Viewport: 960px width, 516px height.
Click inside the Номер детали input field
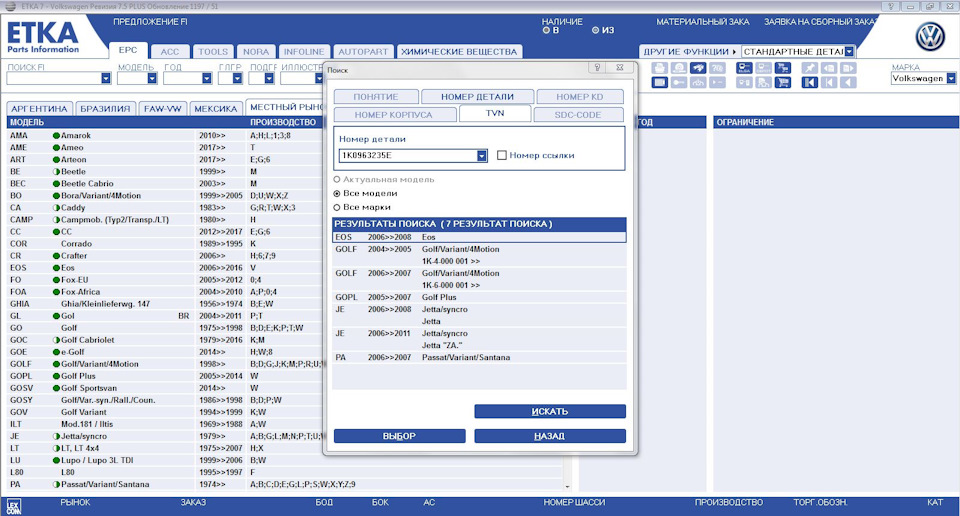click(408, 156)
